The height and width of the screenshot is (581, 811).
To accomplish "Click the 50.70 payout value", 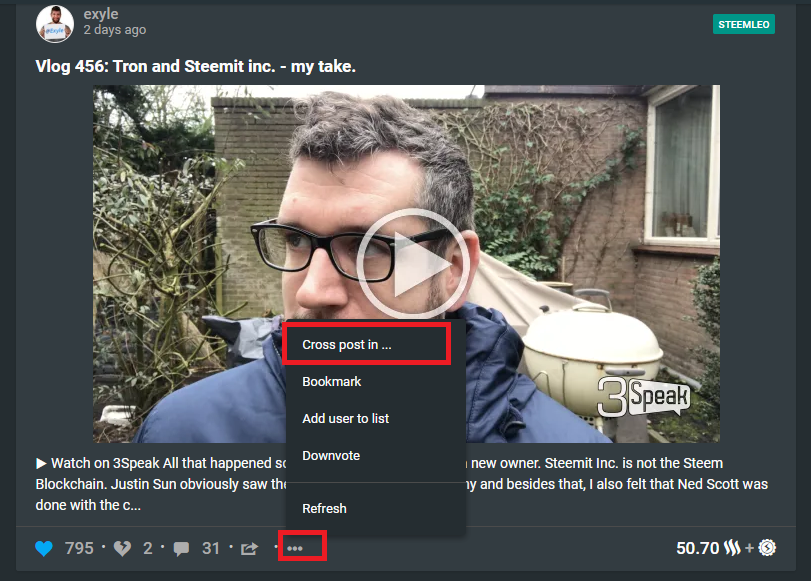I will click(x=698, y=548).
